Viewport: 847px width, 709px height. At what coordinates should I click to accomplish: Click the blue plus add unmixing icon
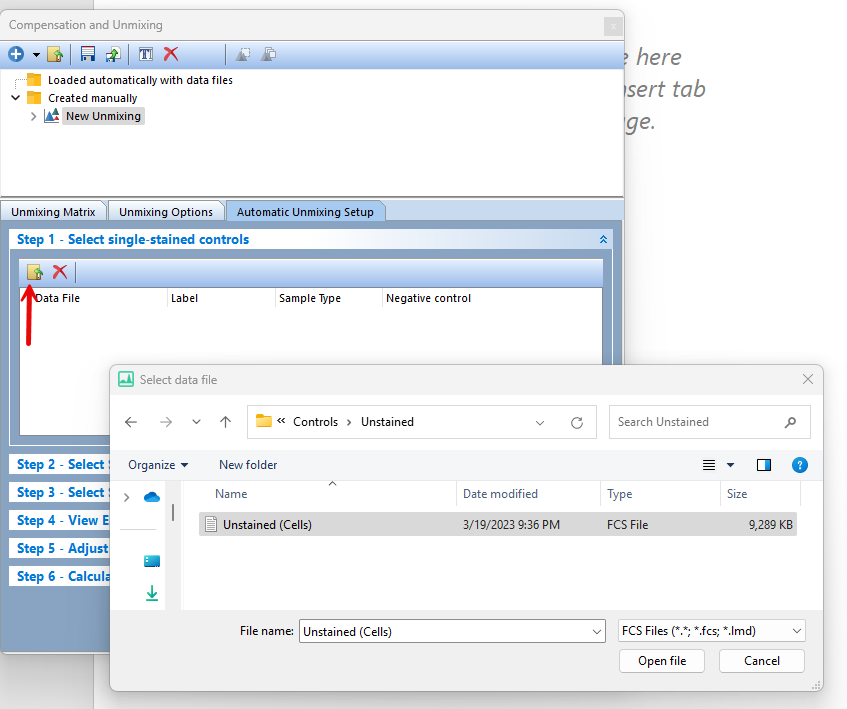(x=16, y=54)
